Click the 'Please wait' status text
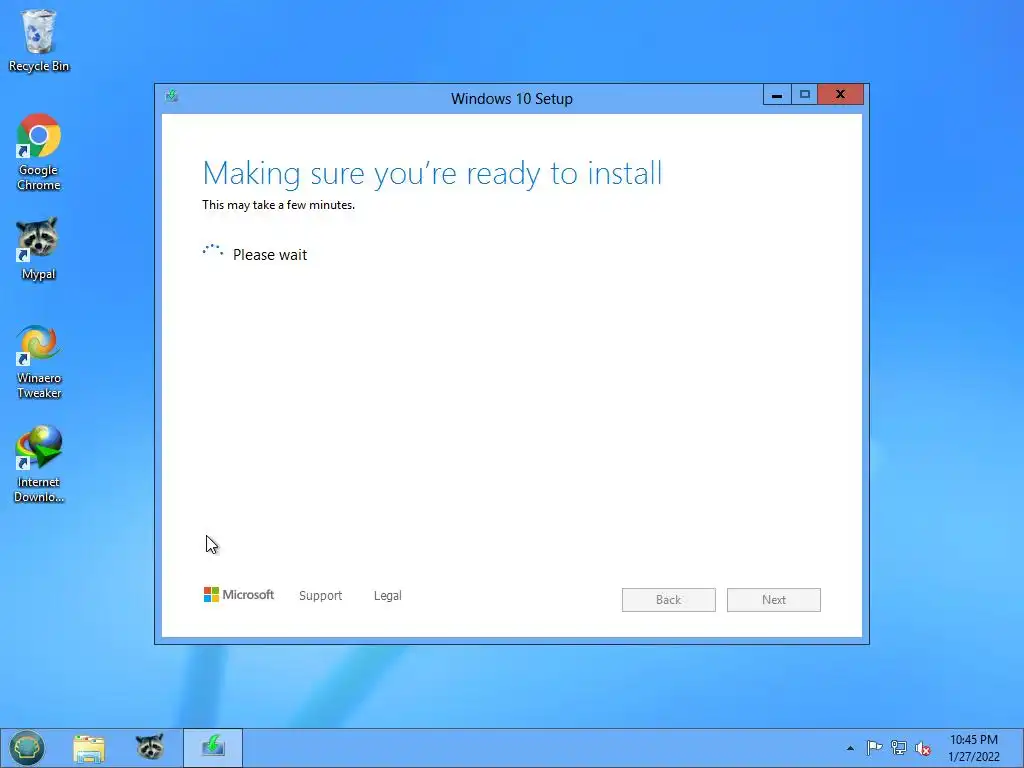The height and width of the screenshot is (768, 1024). (270, 255)
